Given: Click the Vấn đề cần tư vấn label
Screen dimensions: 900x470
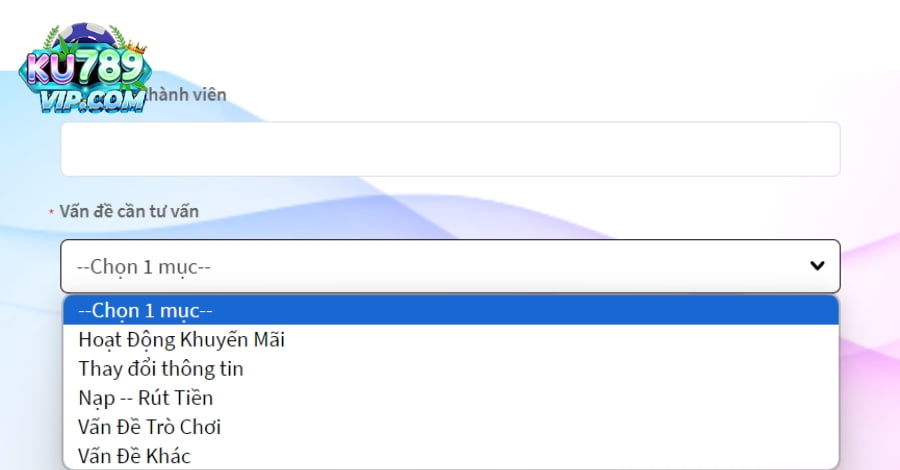Looking at the screenshot, I should click(129, 211).
